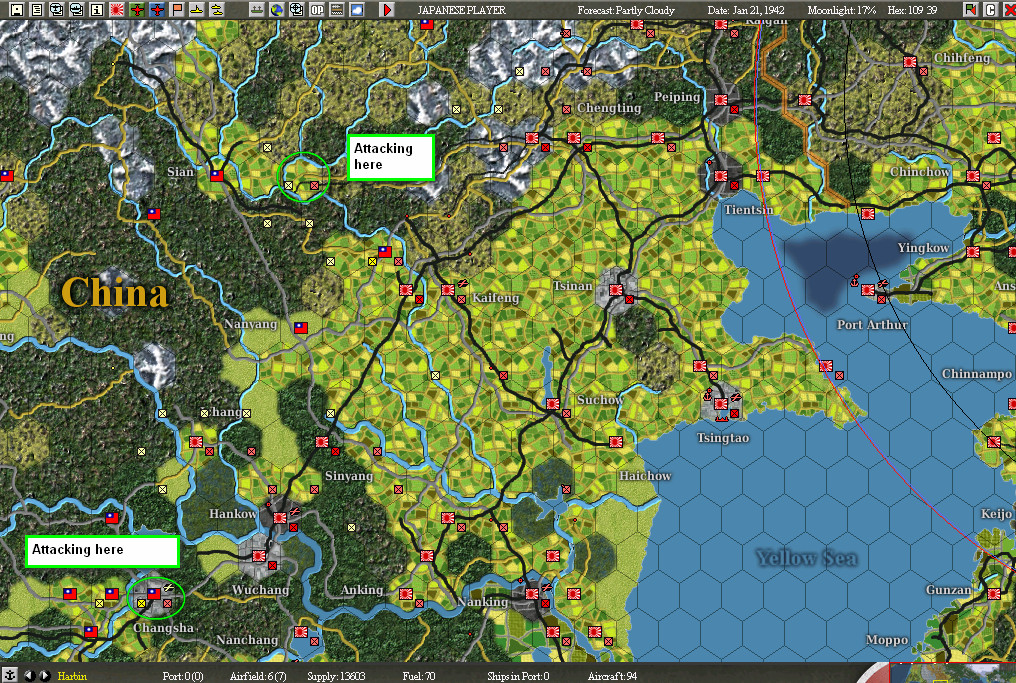Click the save game disk icon

point(17,9)
